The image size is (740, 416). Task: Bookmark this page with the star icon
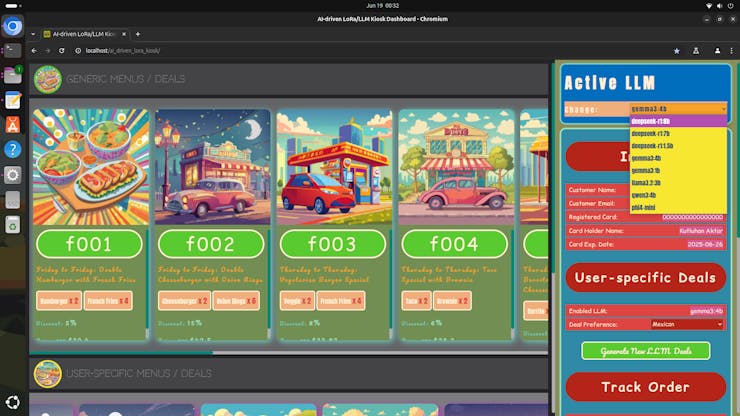[x=677, y=50]
